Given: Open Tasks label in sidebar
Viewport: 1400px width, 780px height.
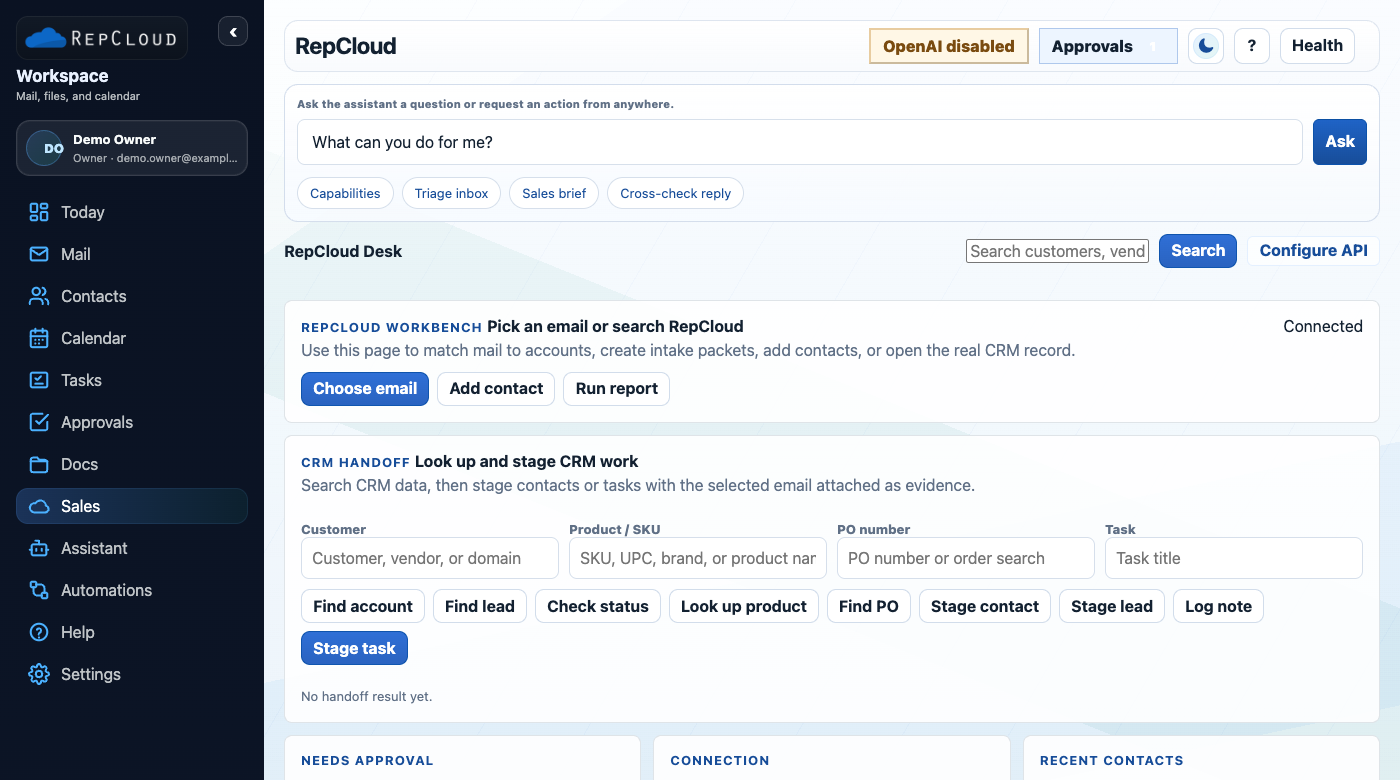Looking at the screenshot, I should 81,380.
